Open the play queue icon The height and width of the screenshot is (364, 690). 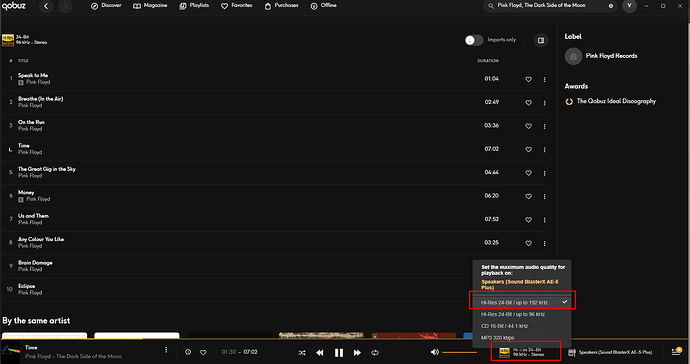coord(676,352)
